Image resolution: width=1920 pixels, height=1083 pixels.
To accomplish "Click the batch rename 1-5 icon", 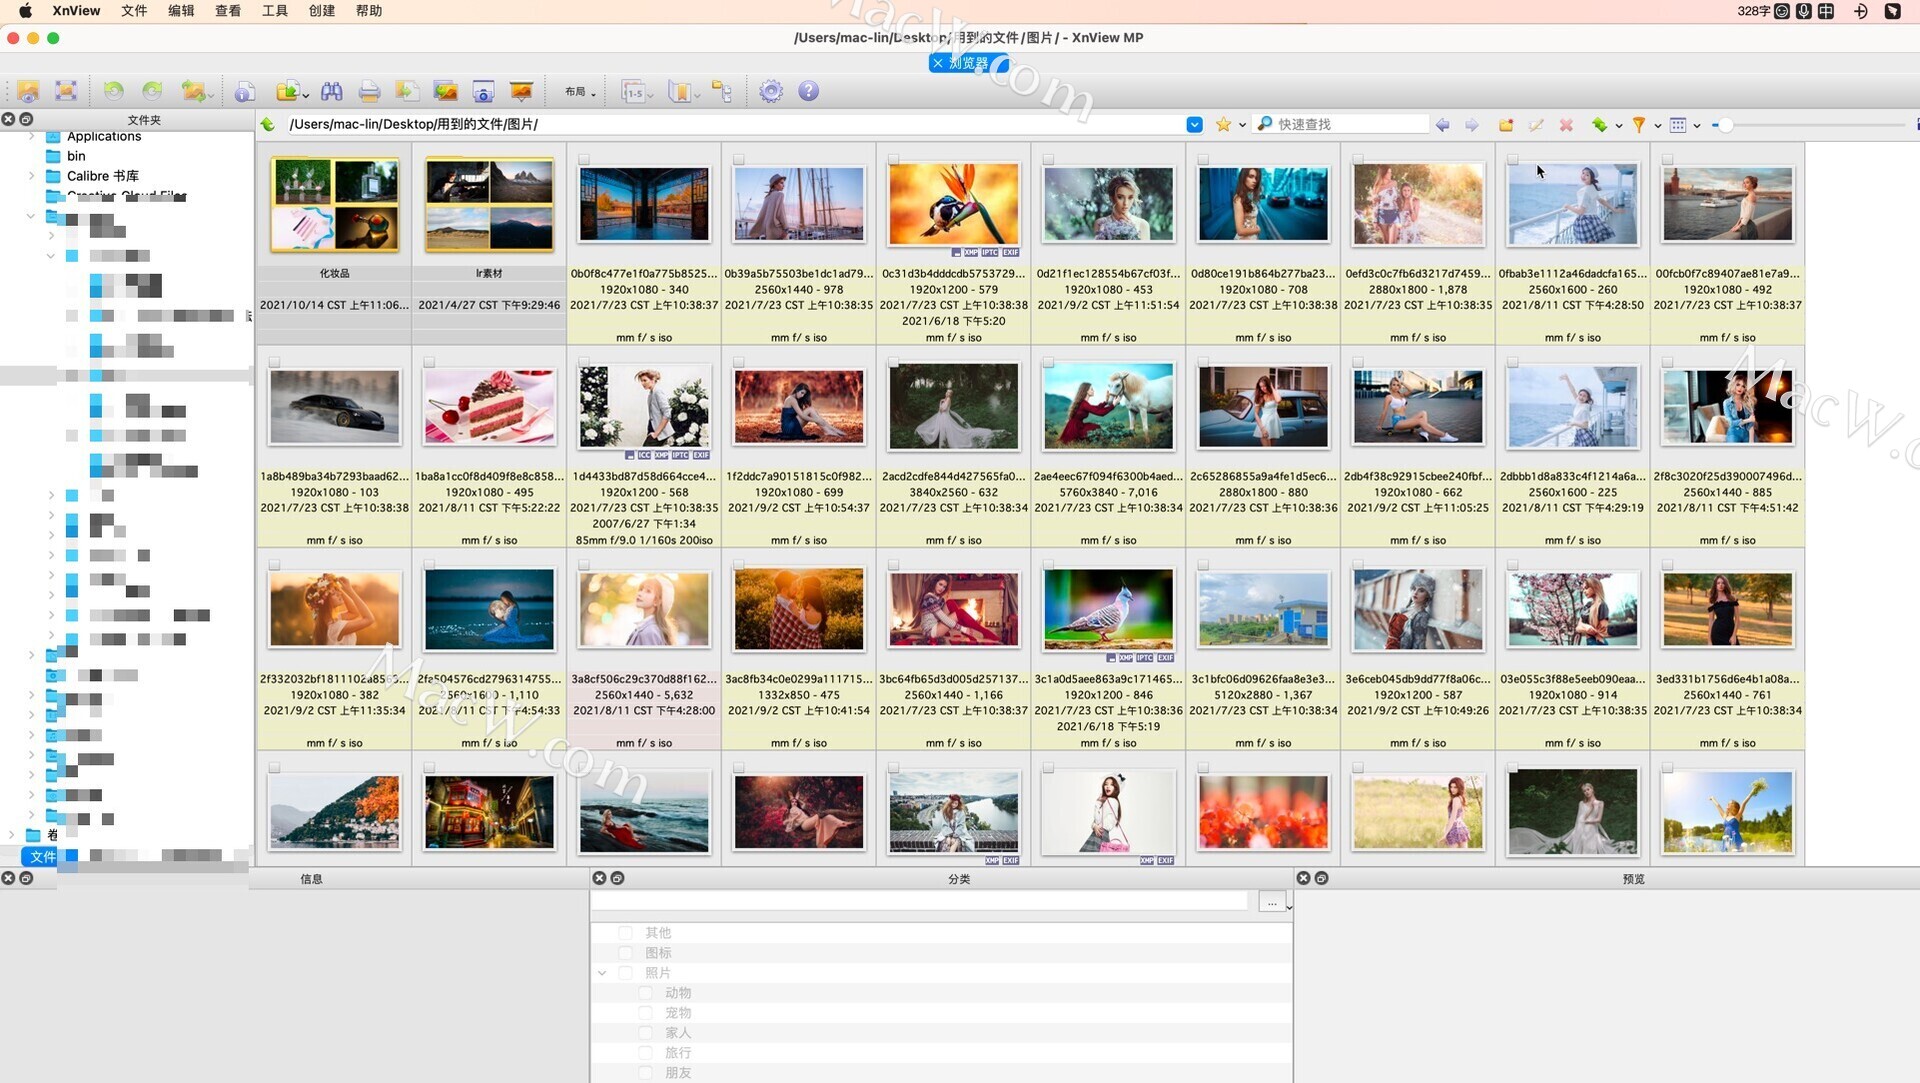I will (x=632, y=92).
